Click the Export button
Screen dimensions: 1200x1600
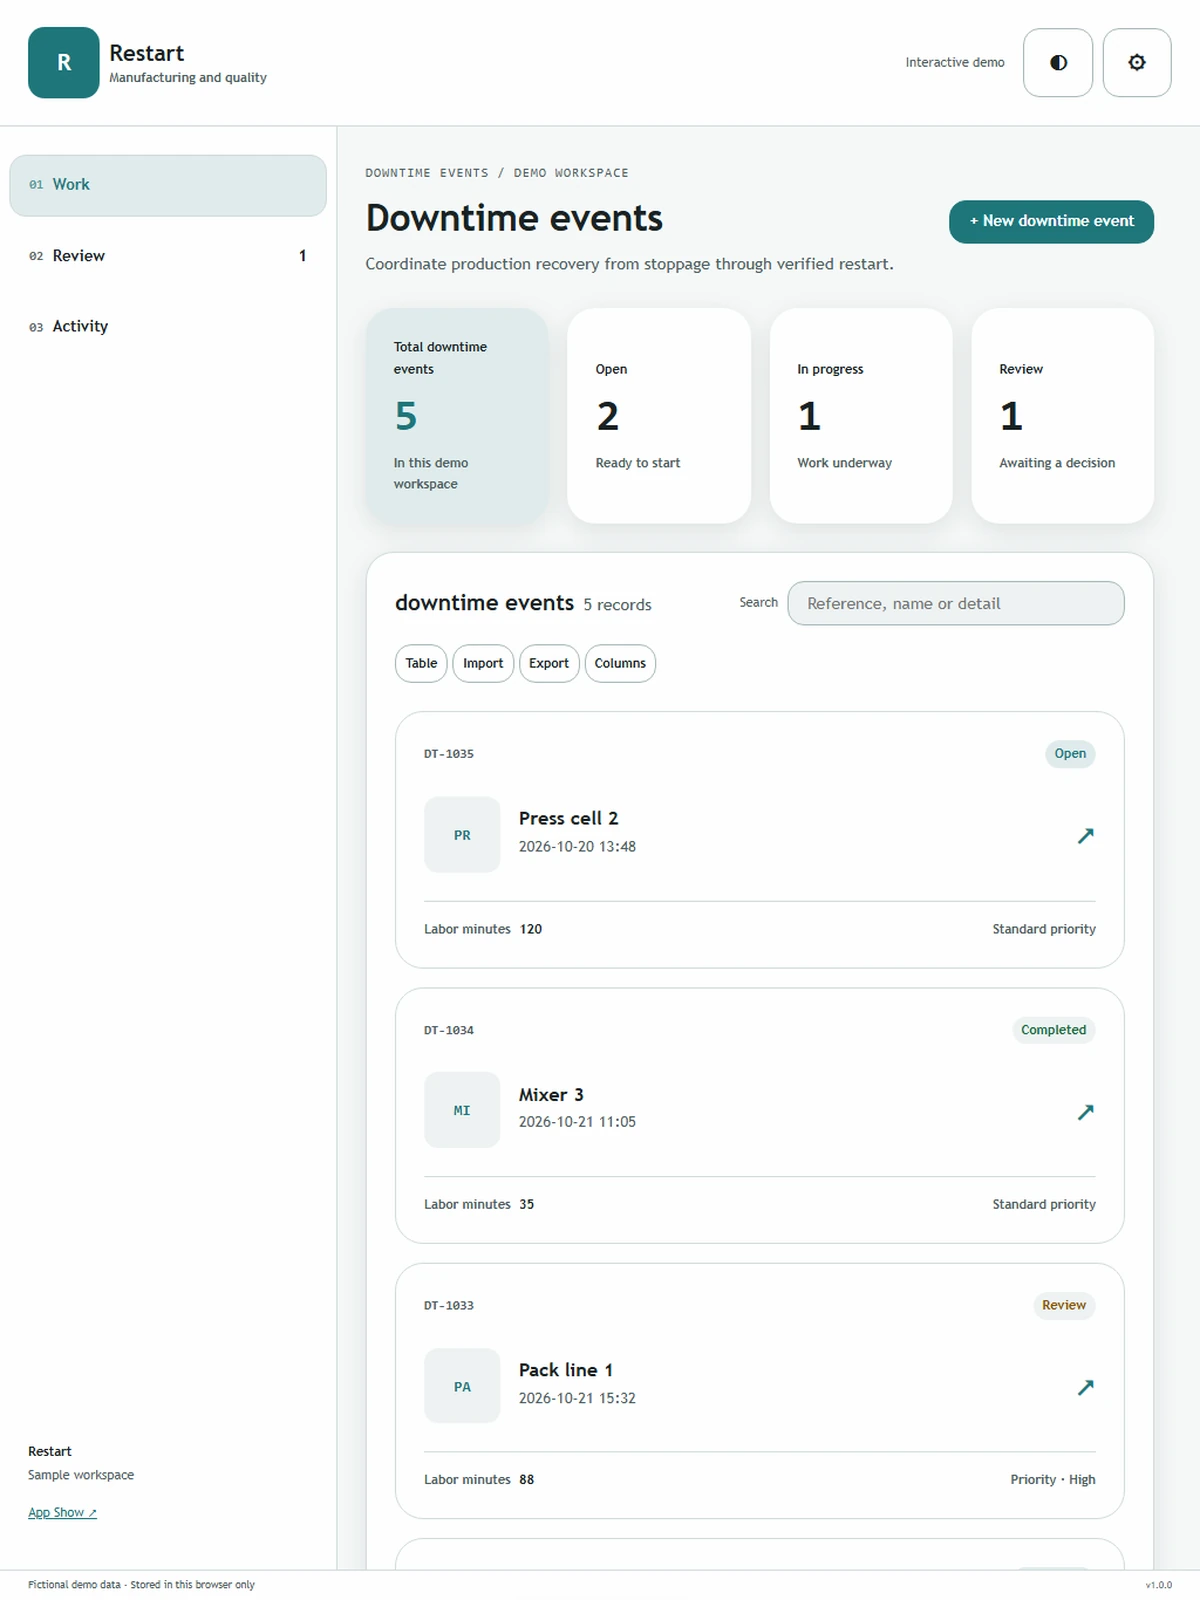click(x=549, y=663)
